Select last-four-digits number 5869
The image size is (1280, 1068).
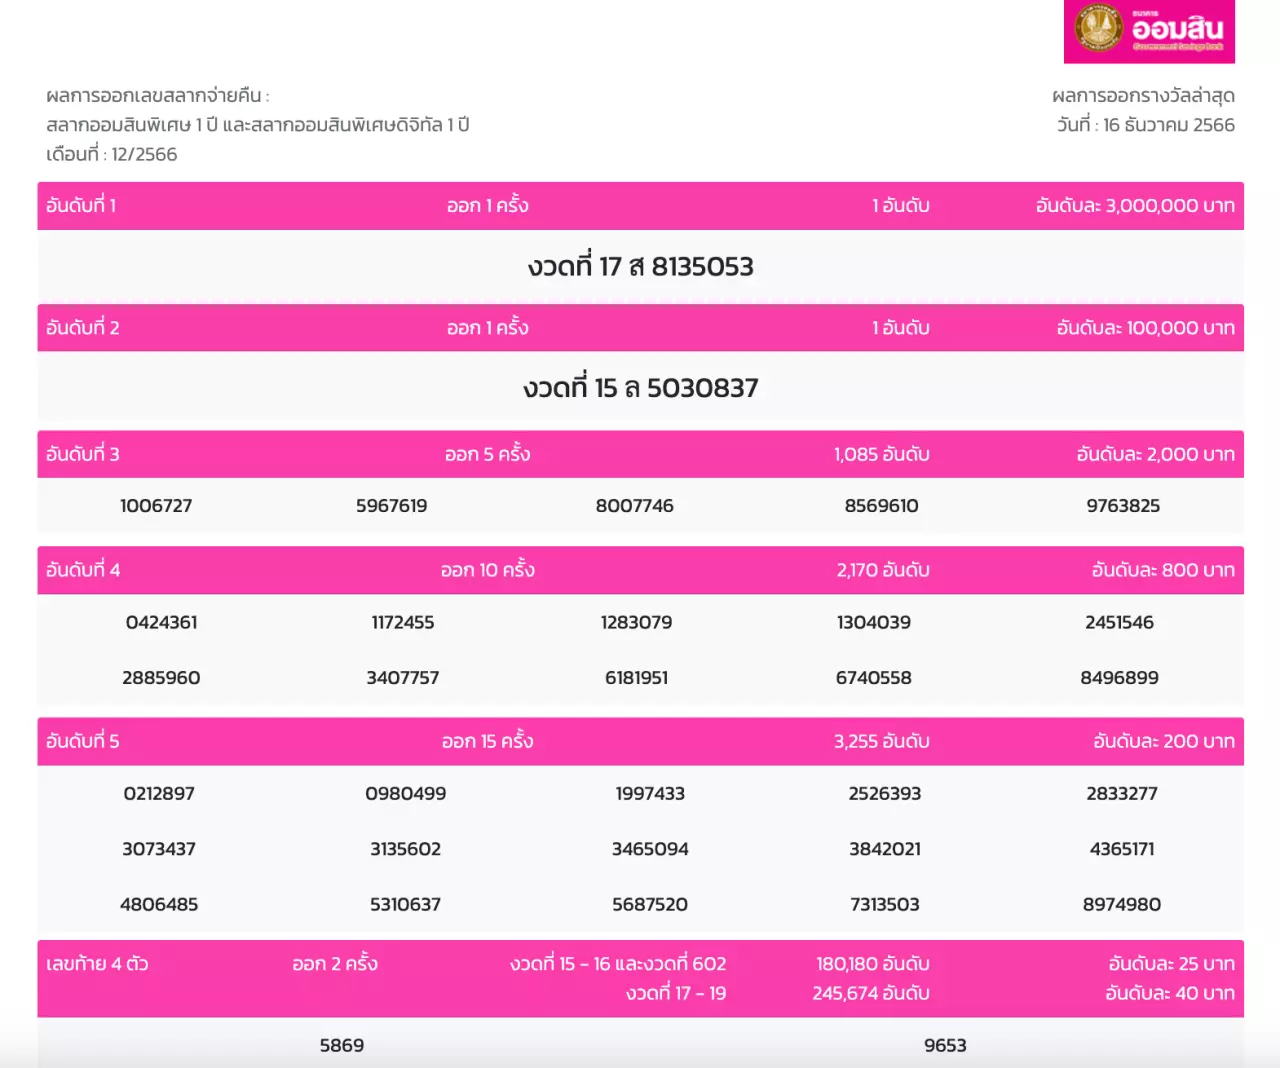pos(342,1046)
